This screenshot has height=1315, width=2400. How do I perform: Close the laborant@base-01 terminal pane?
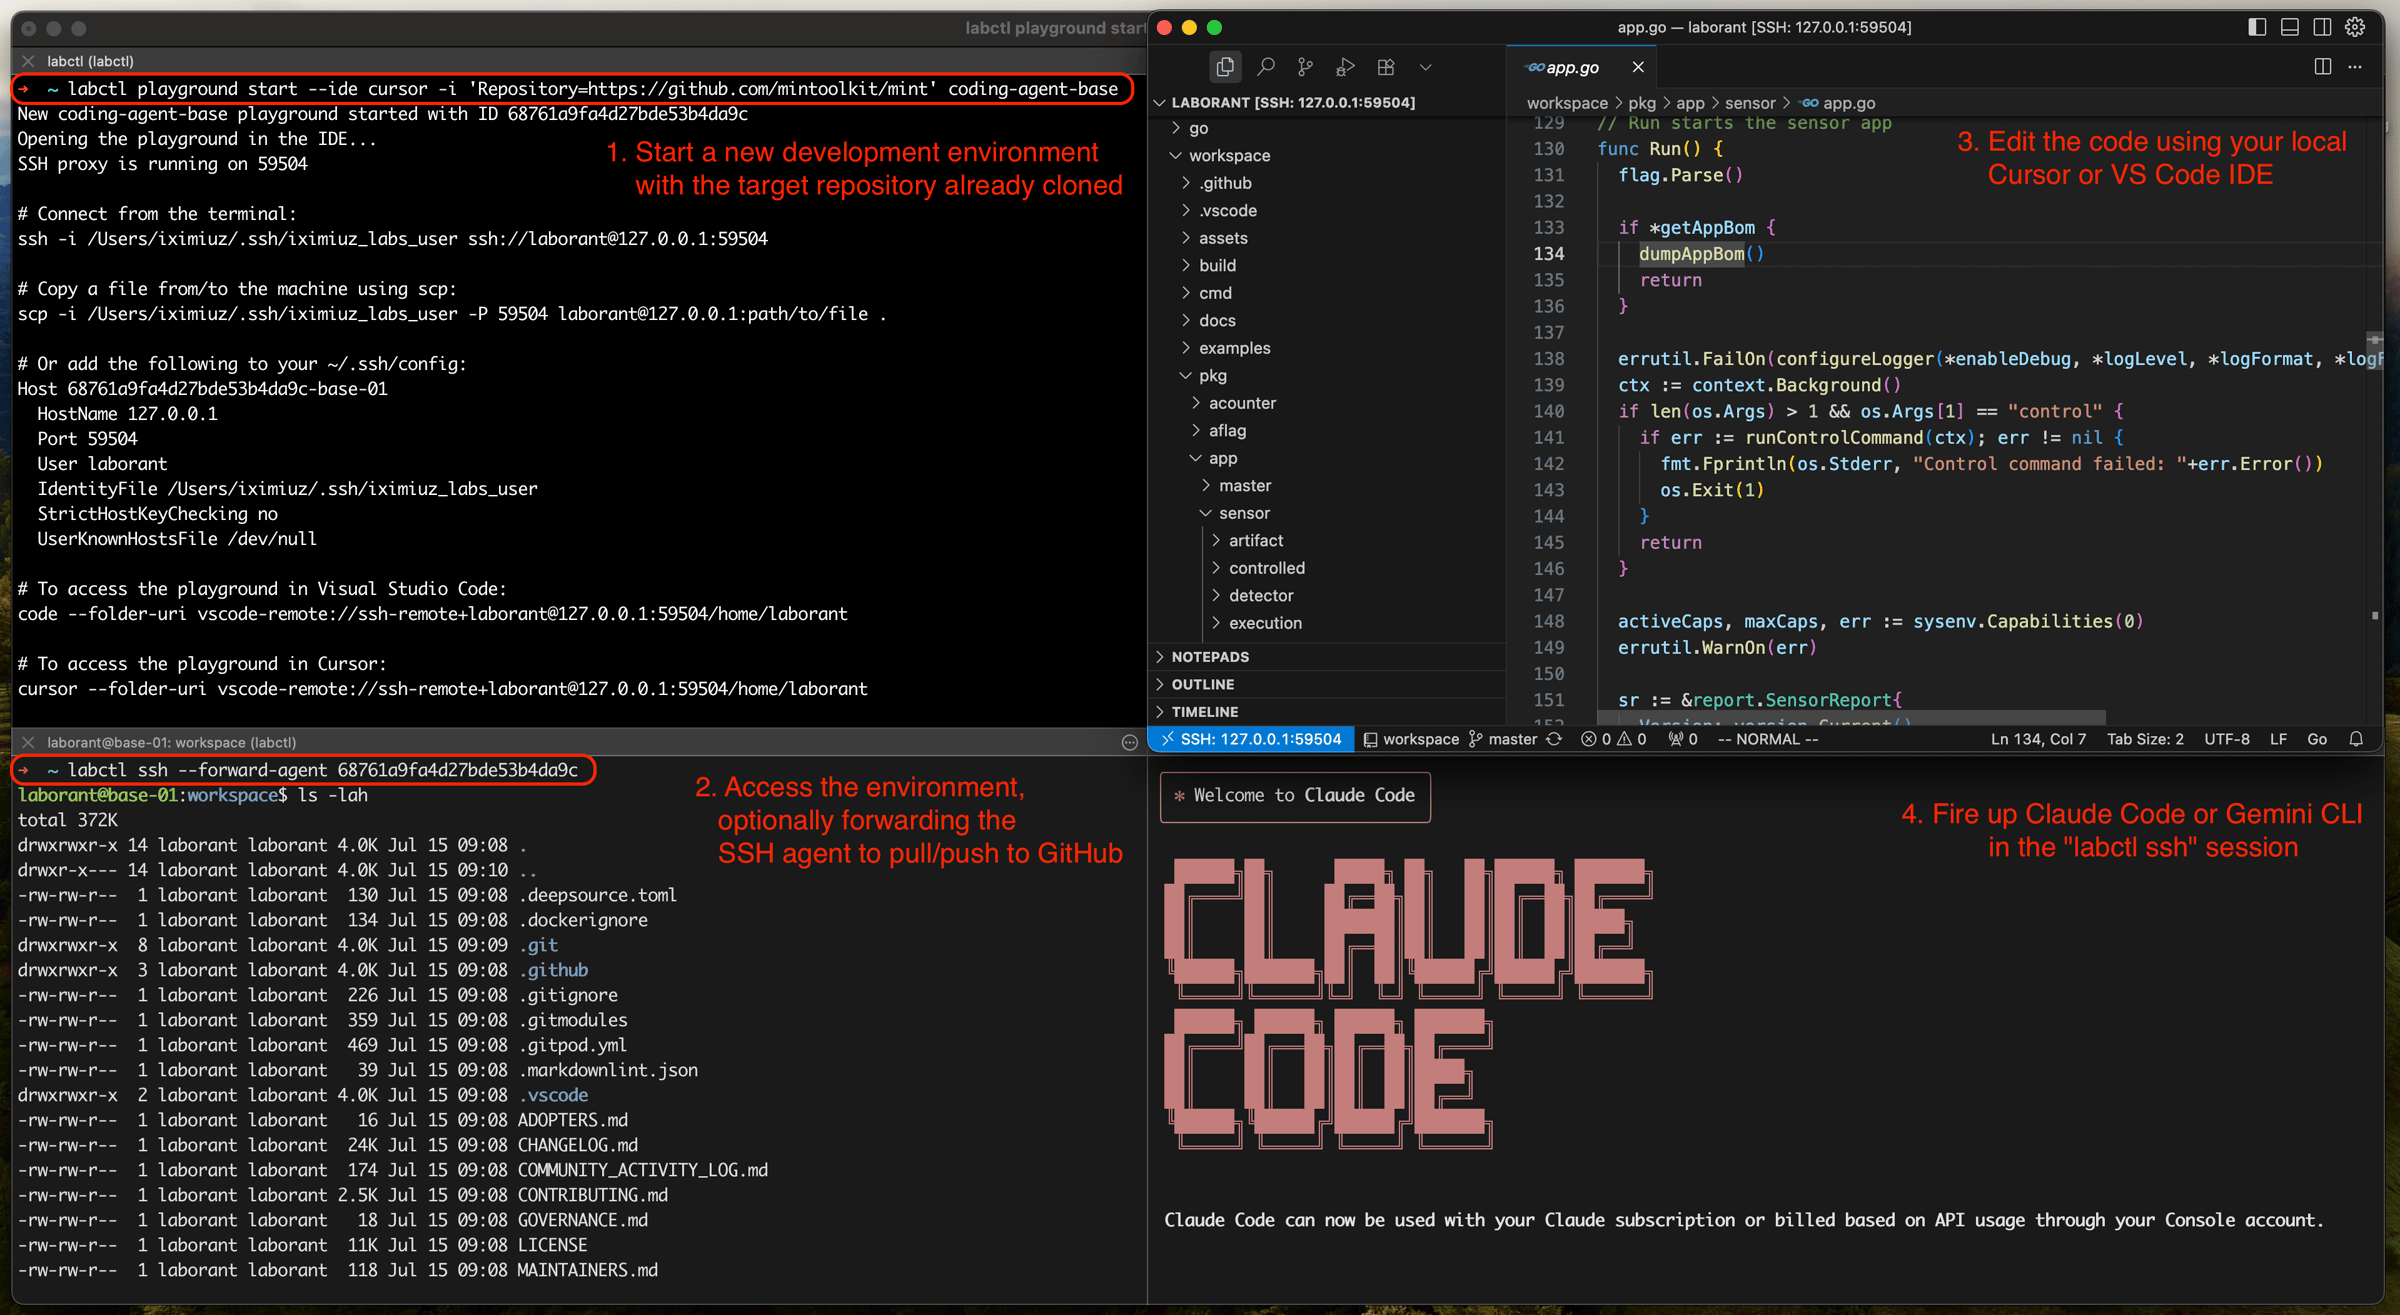coord(28,742)
